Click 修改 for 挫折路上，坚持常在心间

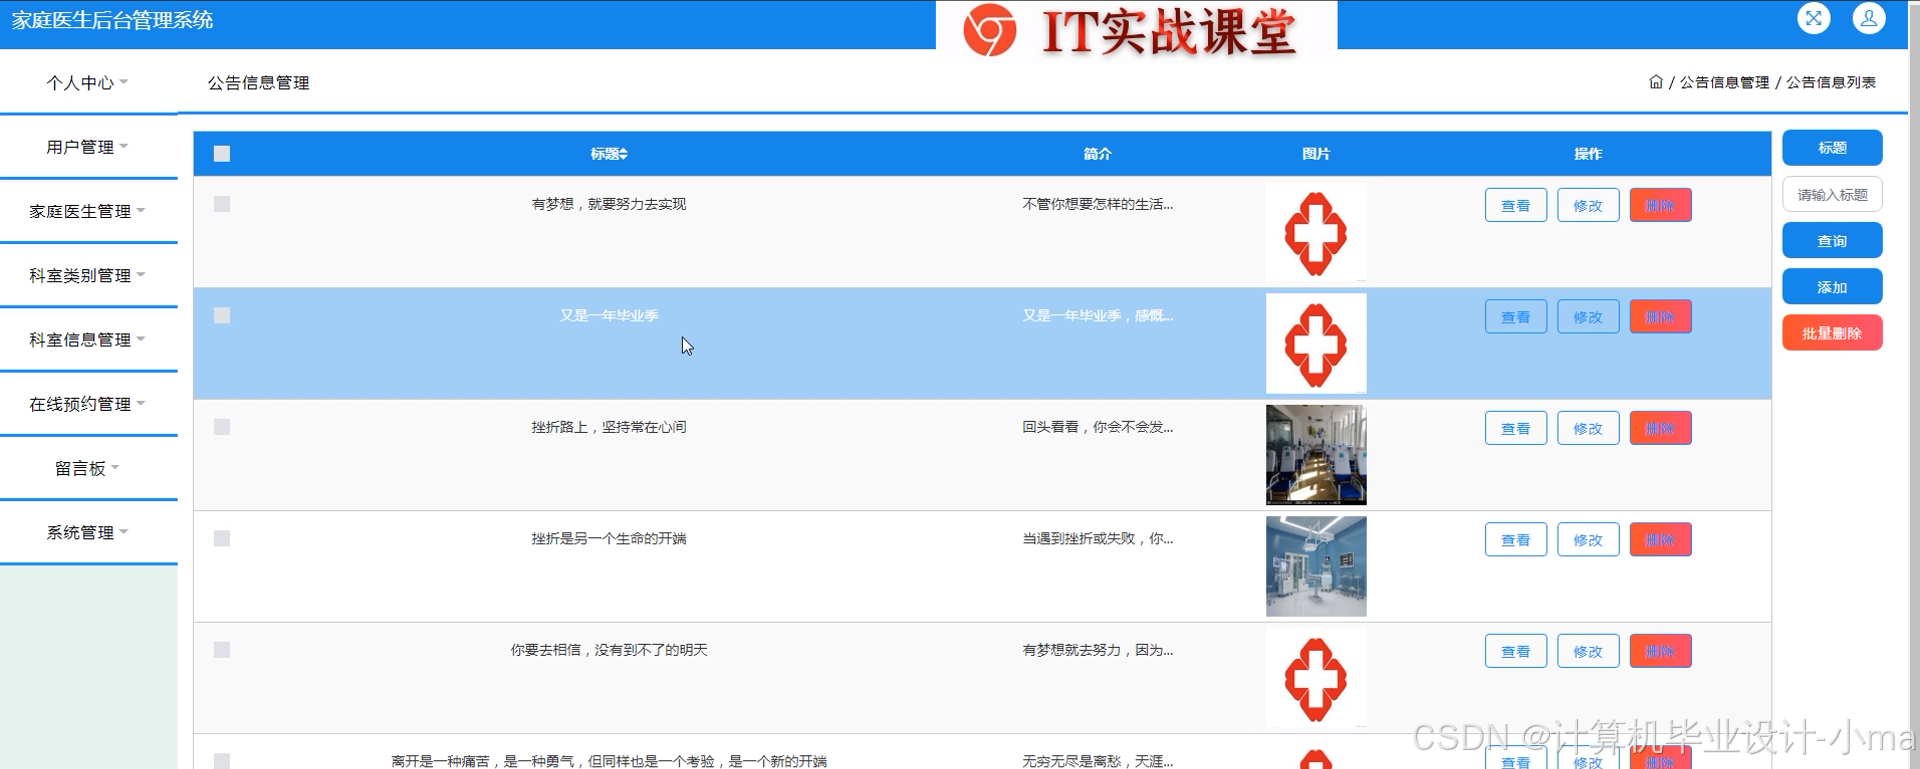tap(1588, 428)
